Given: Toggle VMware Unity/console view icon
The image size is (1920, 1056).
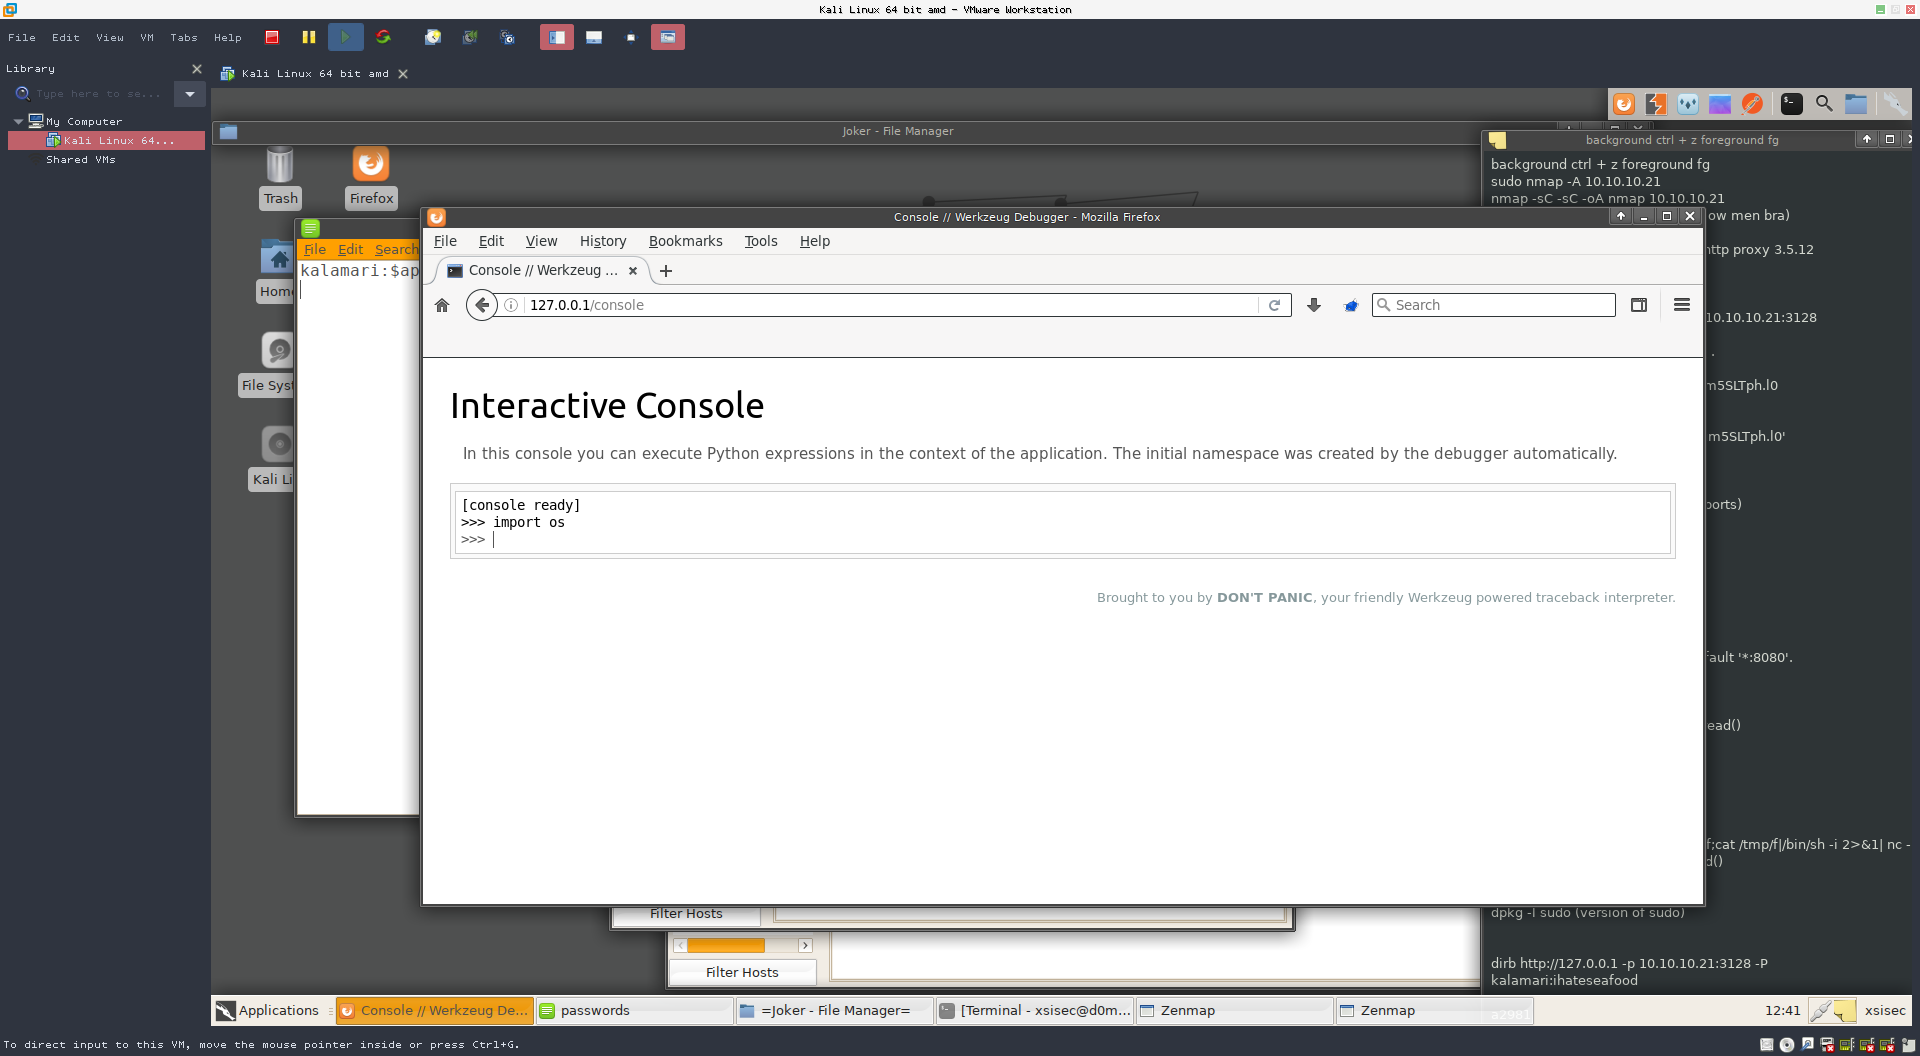Looking at the screenshot, I should [668, 37].
